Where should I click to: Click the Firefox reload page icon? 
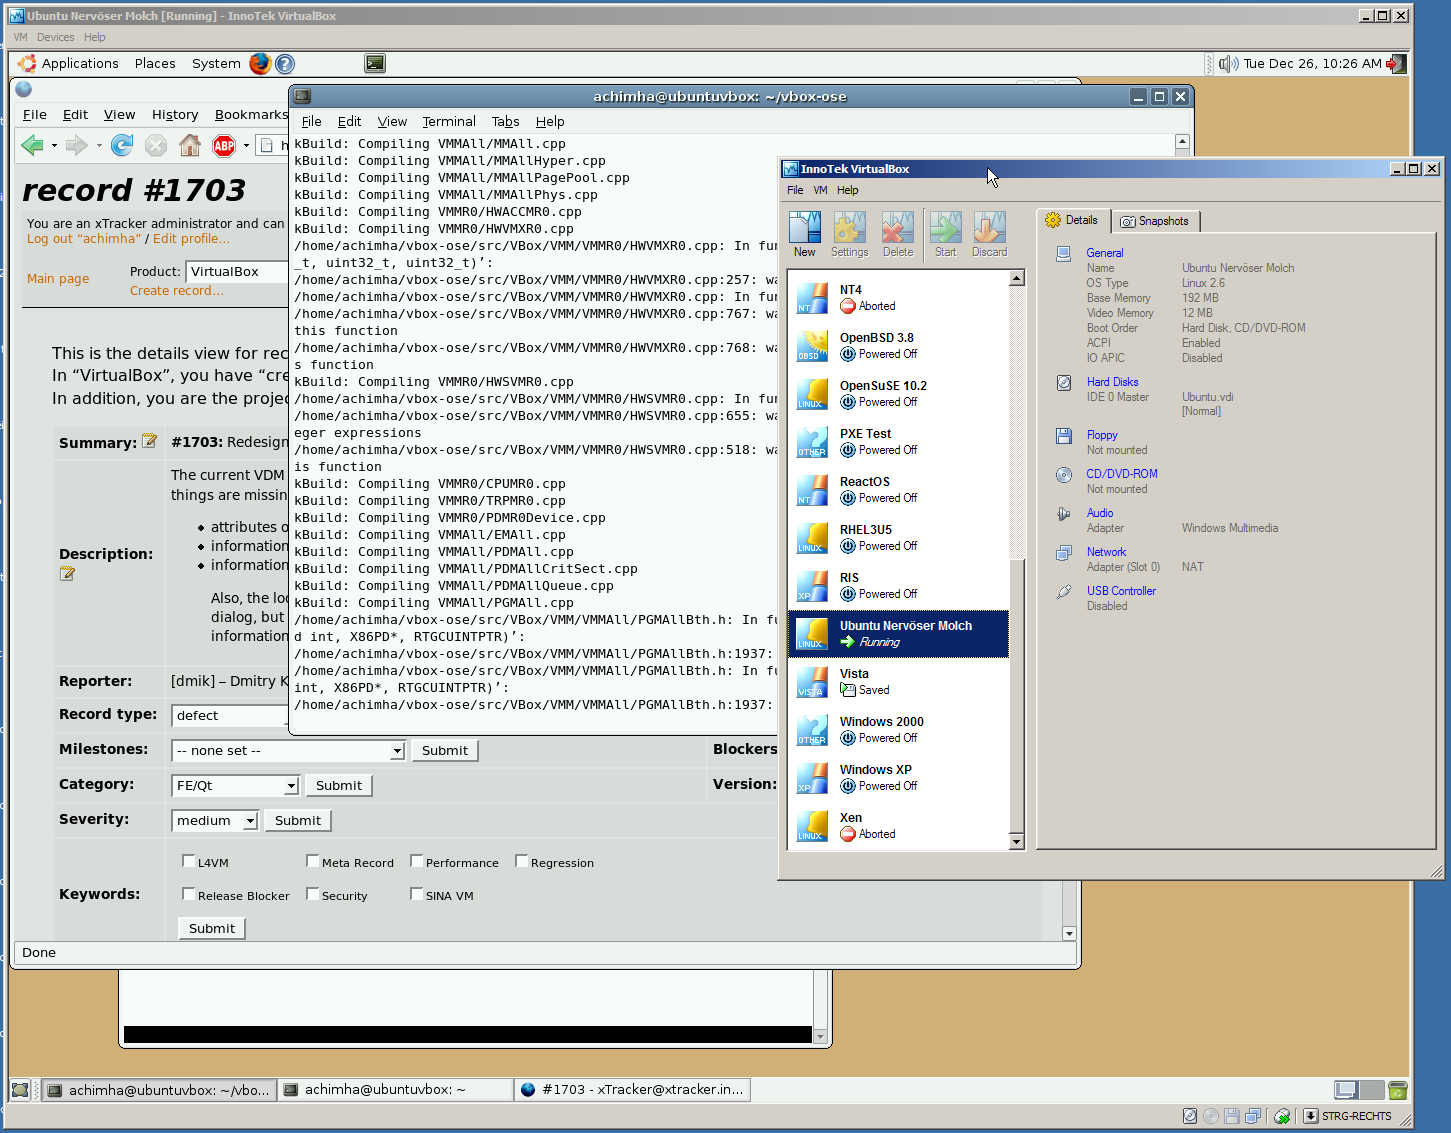tap(122, 146)
